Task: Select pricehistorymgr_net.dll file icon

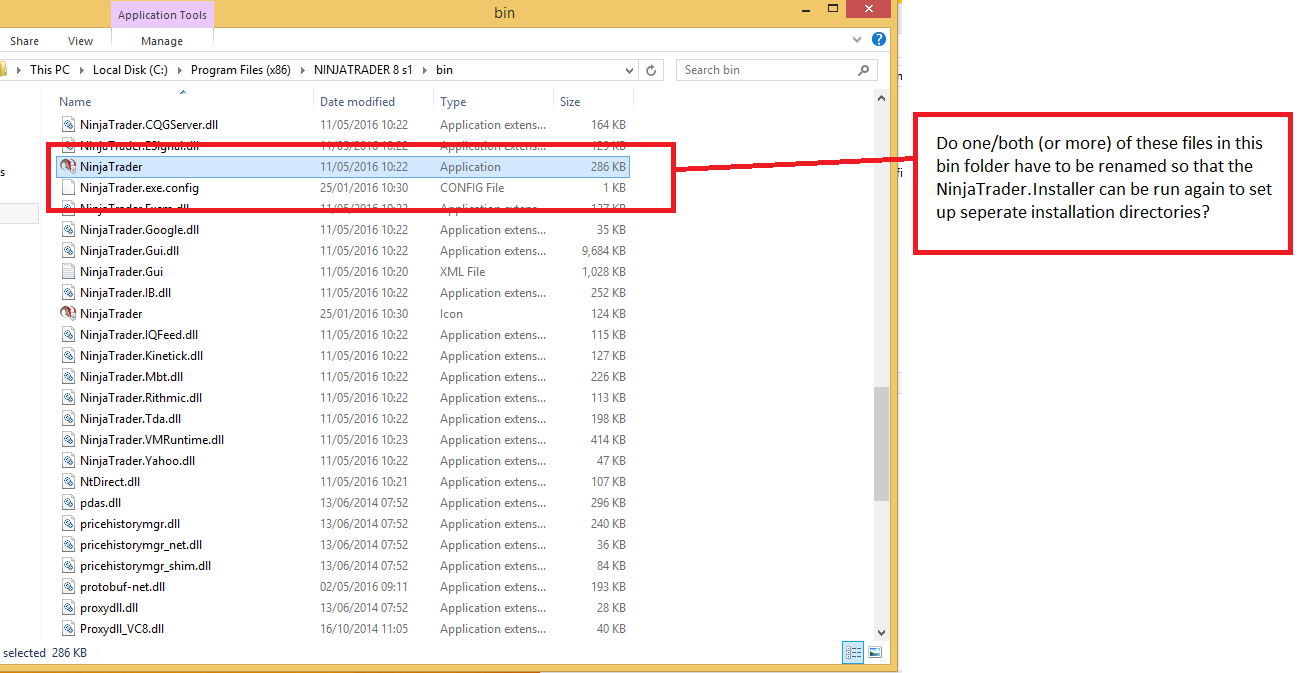Action: (68, 545)
